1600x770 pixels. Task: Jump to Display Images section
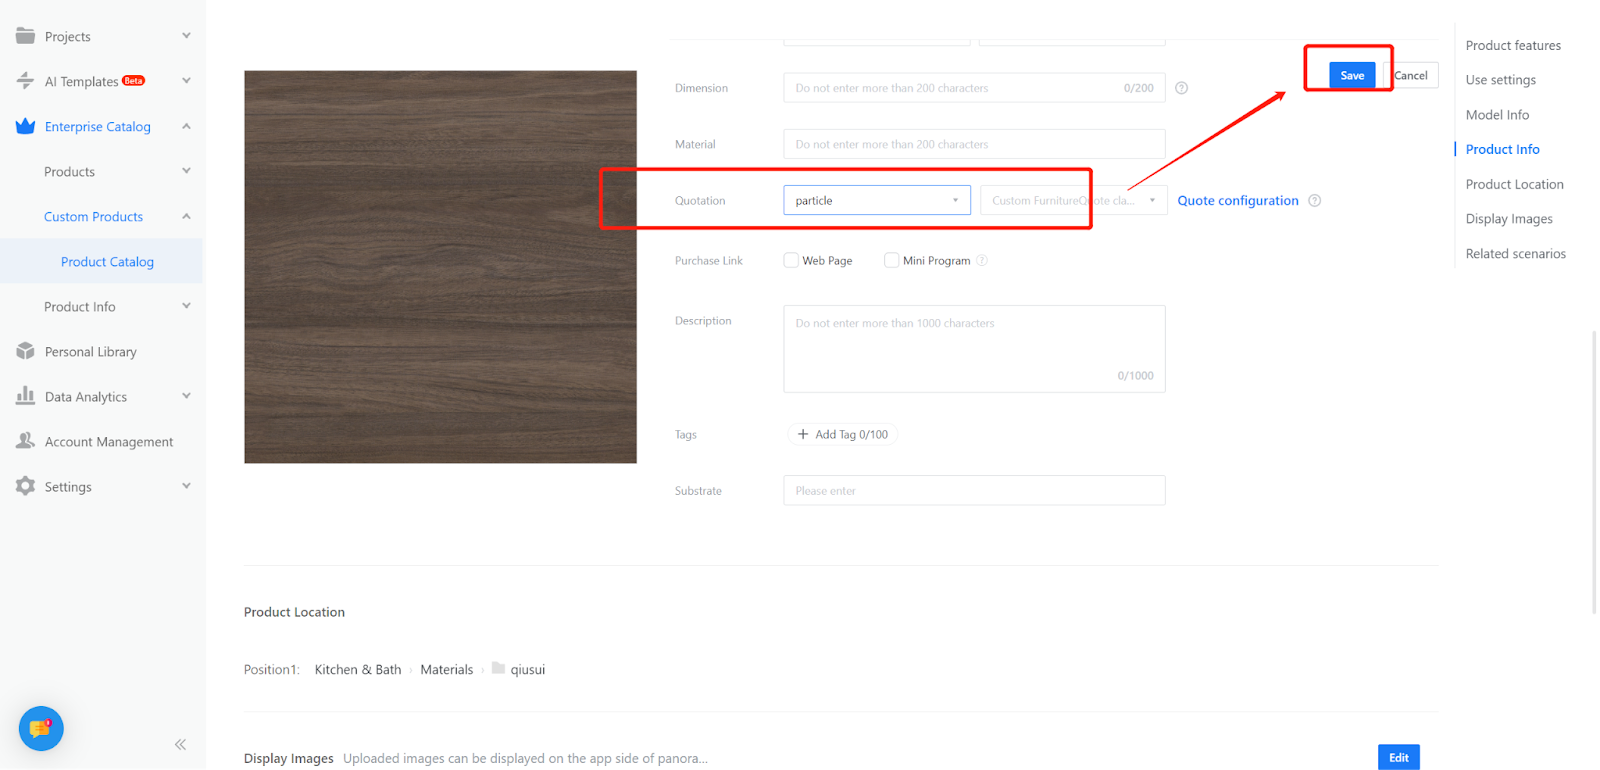[1509, 219]
